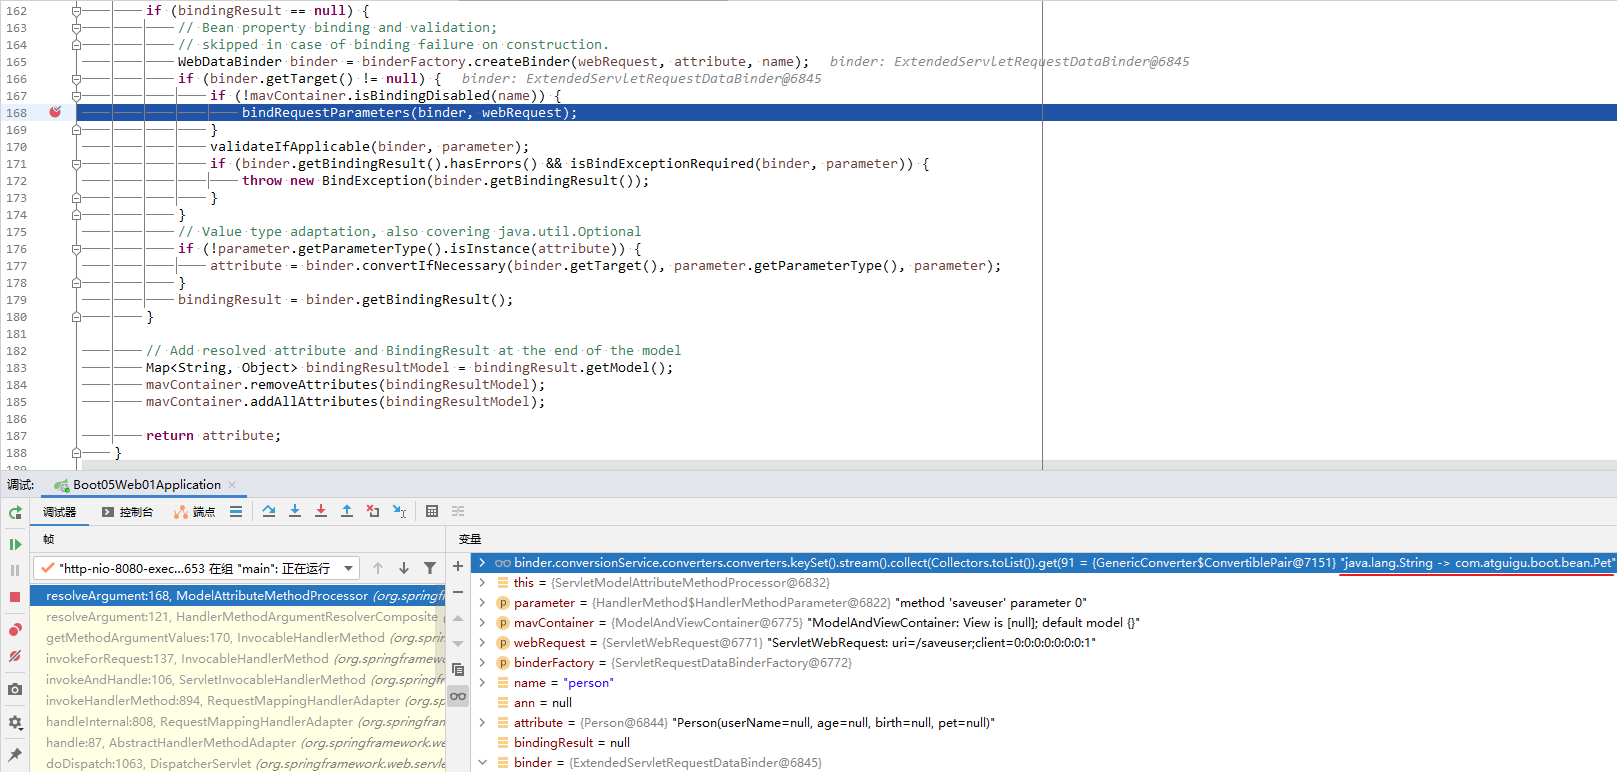Expand the binder.conversionService watch entry
Image resolution: width=1617 pixels, height=772 pixels.
(x=482, y=563)
